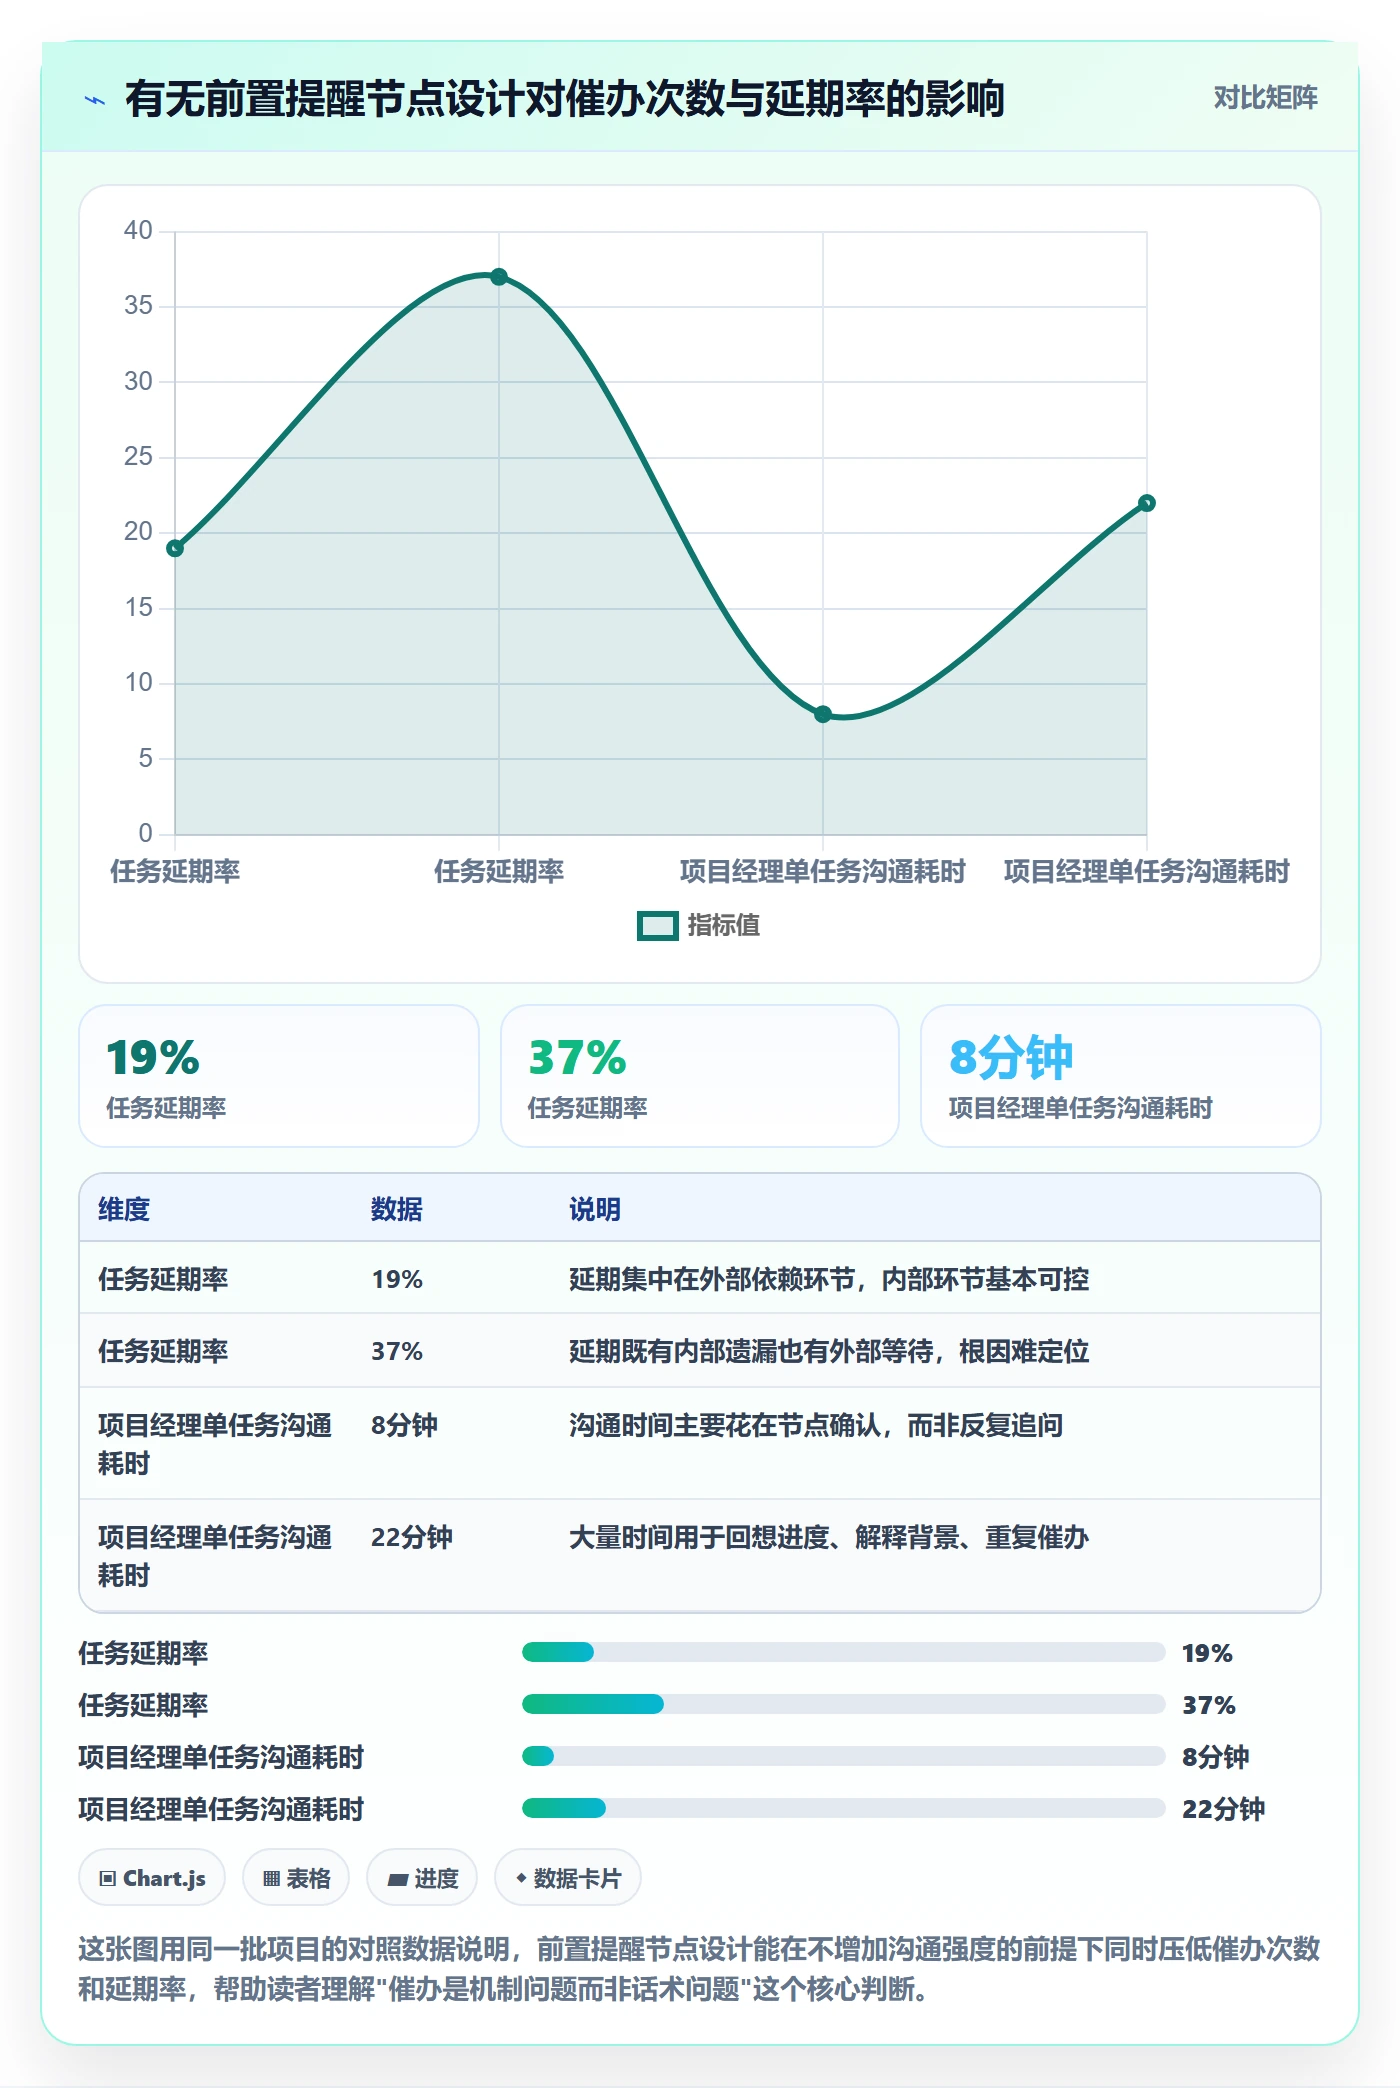The image size is (1400, 2088).
Task: Toggle the 指标值 legend color box
Action: (658, 926)
